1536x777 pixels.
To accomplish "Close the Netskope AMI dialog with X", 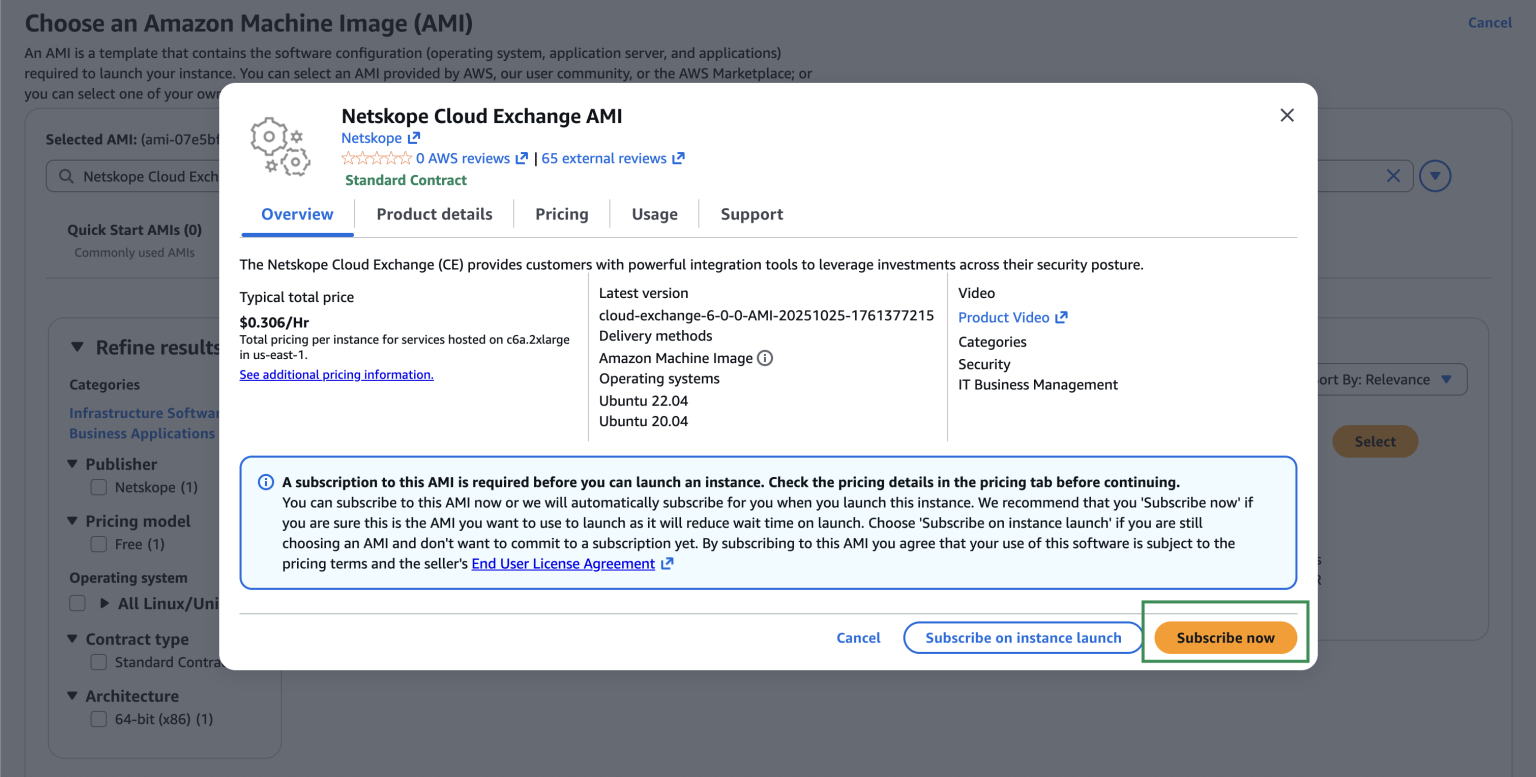I will 1287,116.
